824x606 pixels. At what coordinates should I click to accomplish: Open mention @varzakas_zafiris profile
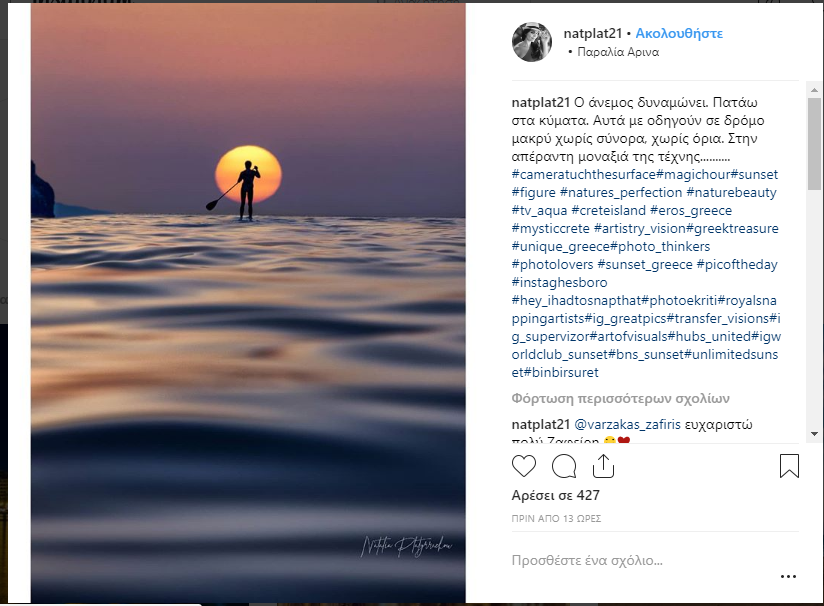(627, 424)
